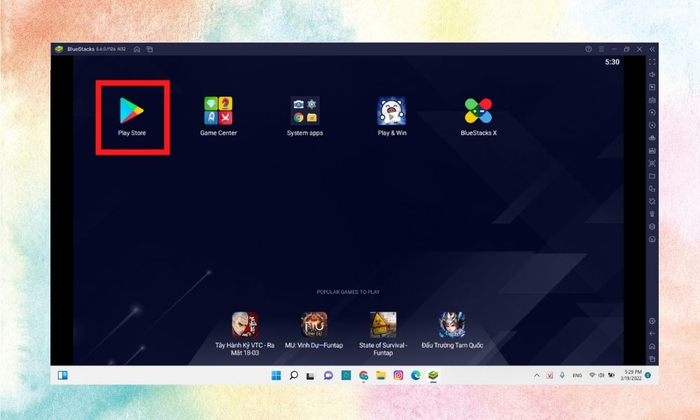Click the Install APK sidebar icon
The height and width of the screenshot is (420, 700).
pyautogui.click(x=652, y=138)
